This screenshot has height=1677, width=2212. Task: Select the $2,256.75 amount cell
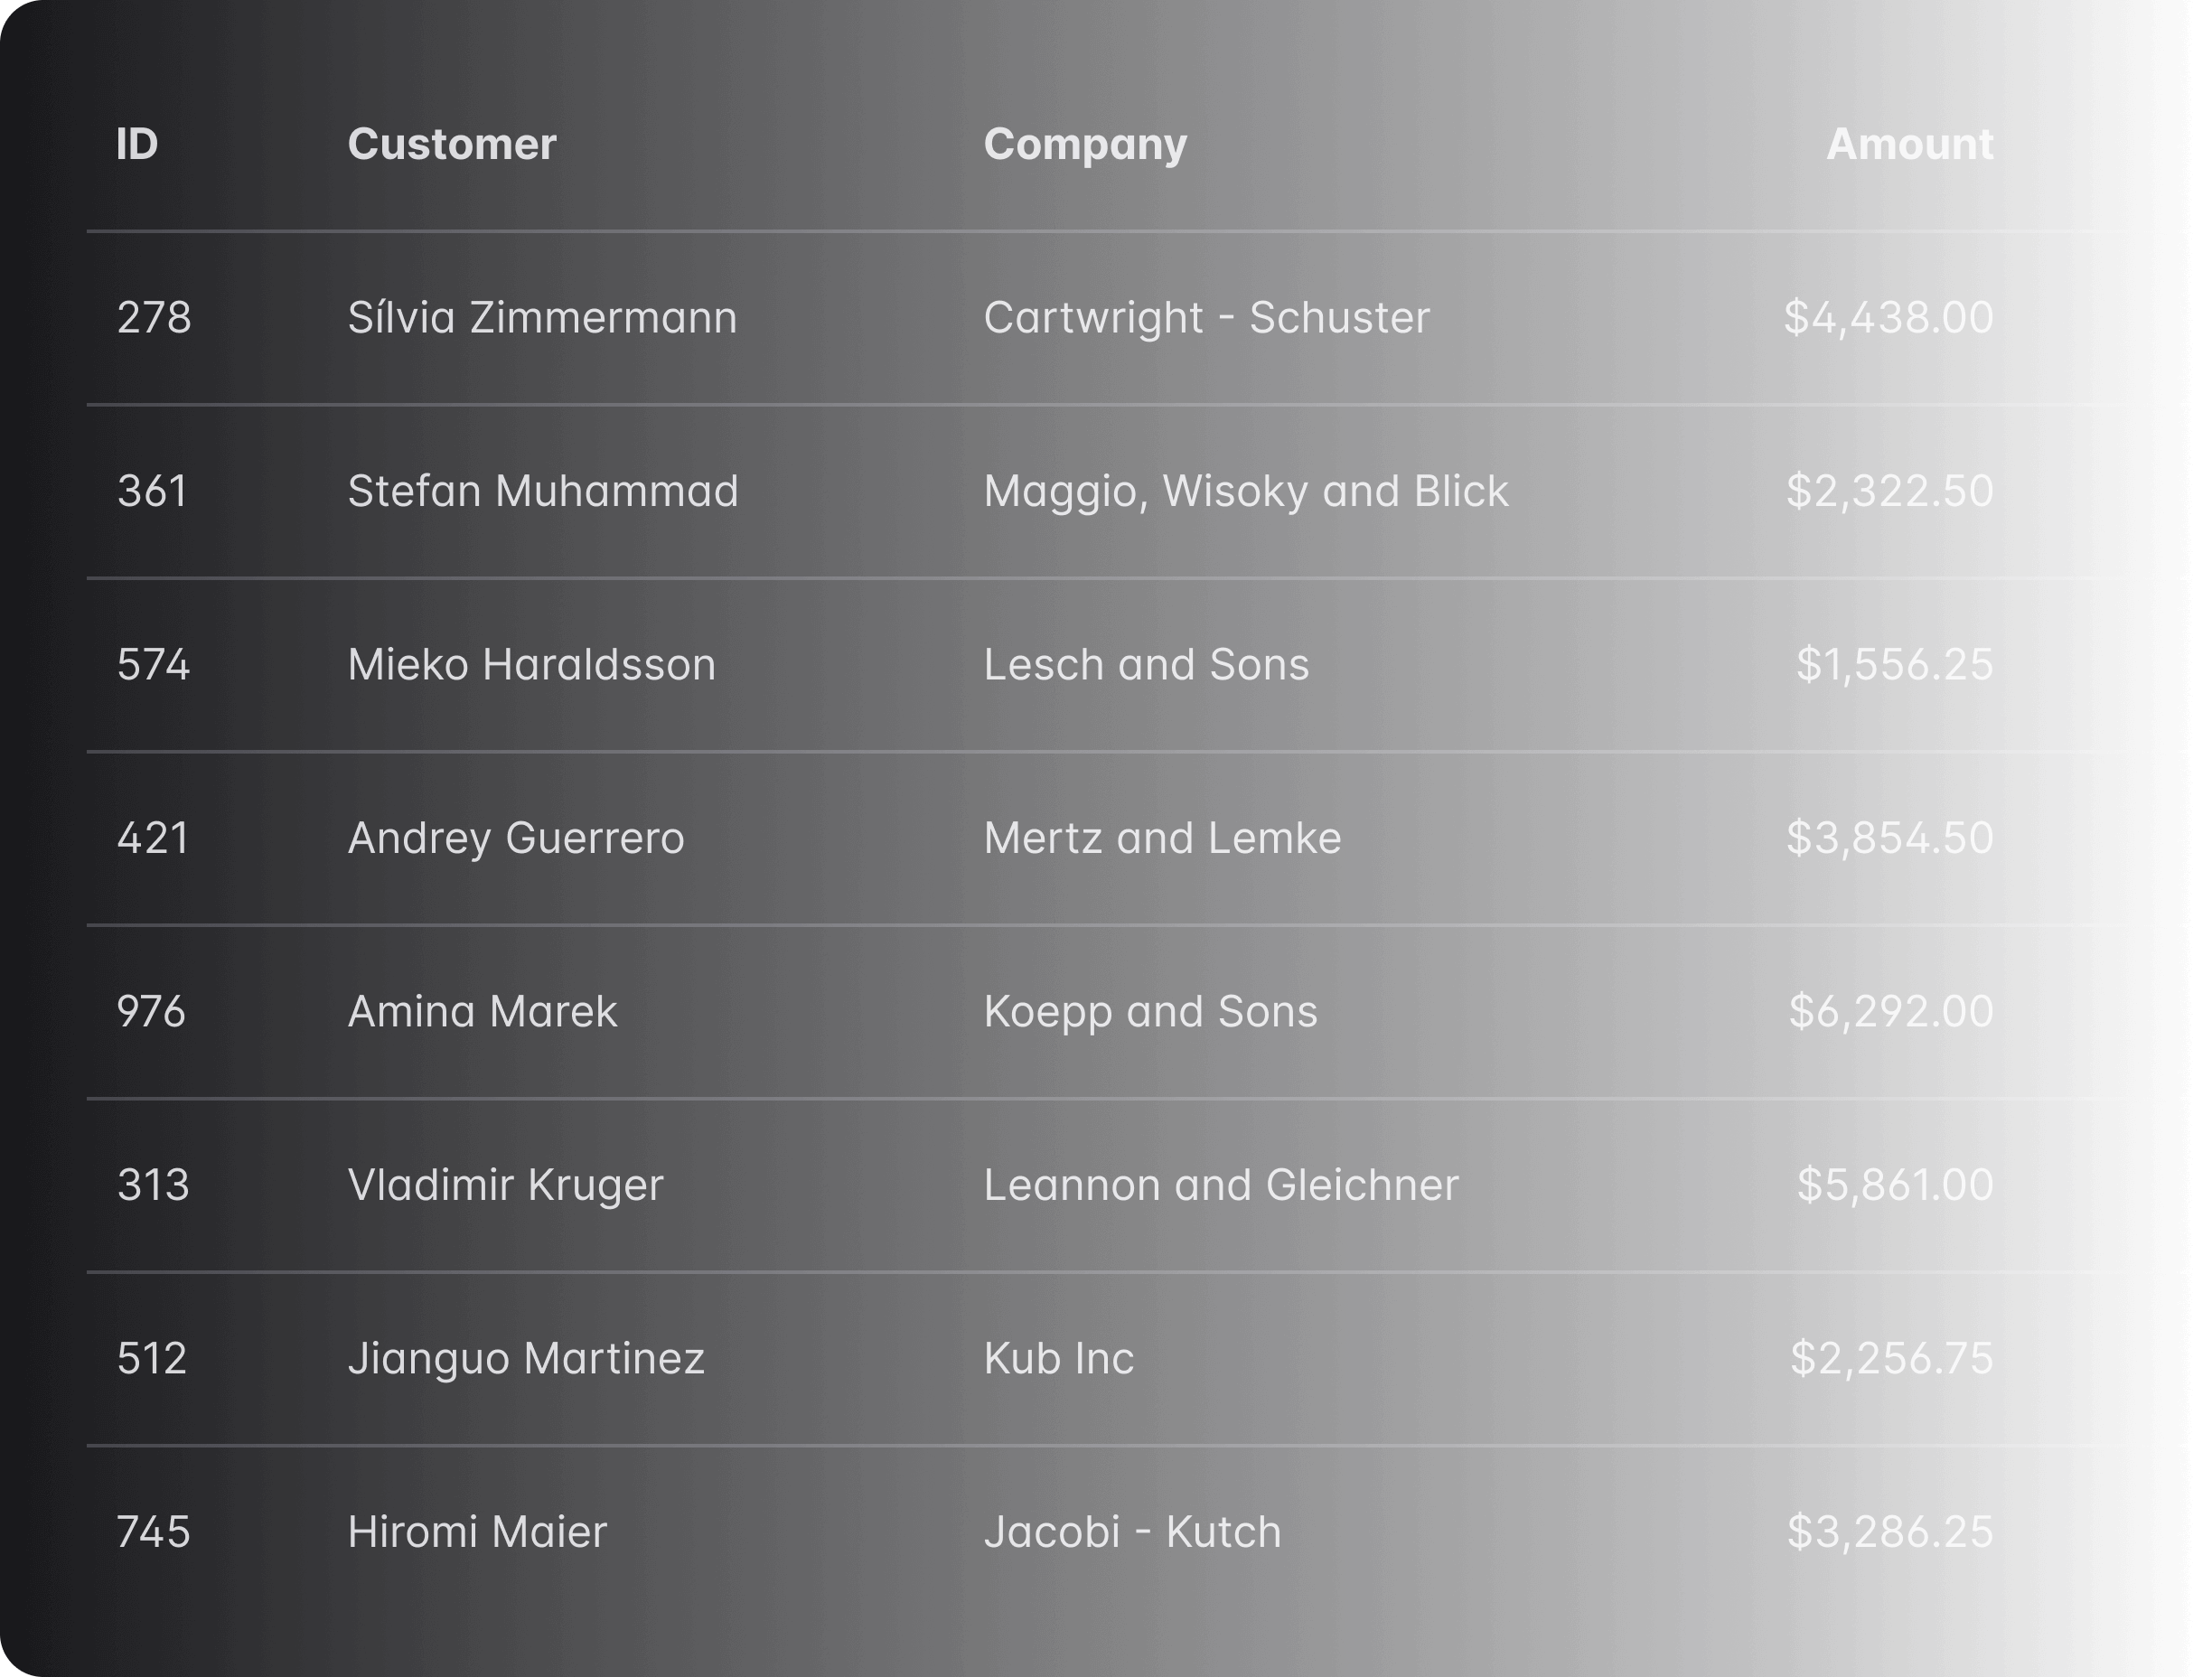click(x=1891, y=1358)
